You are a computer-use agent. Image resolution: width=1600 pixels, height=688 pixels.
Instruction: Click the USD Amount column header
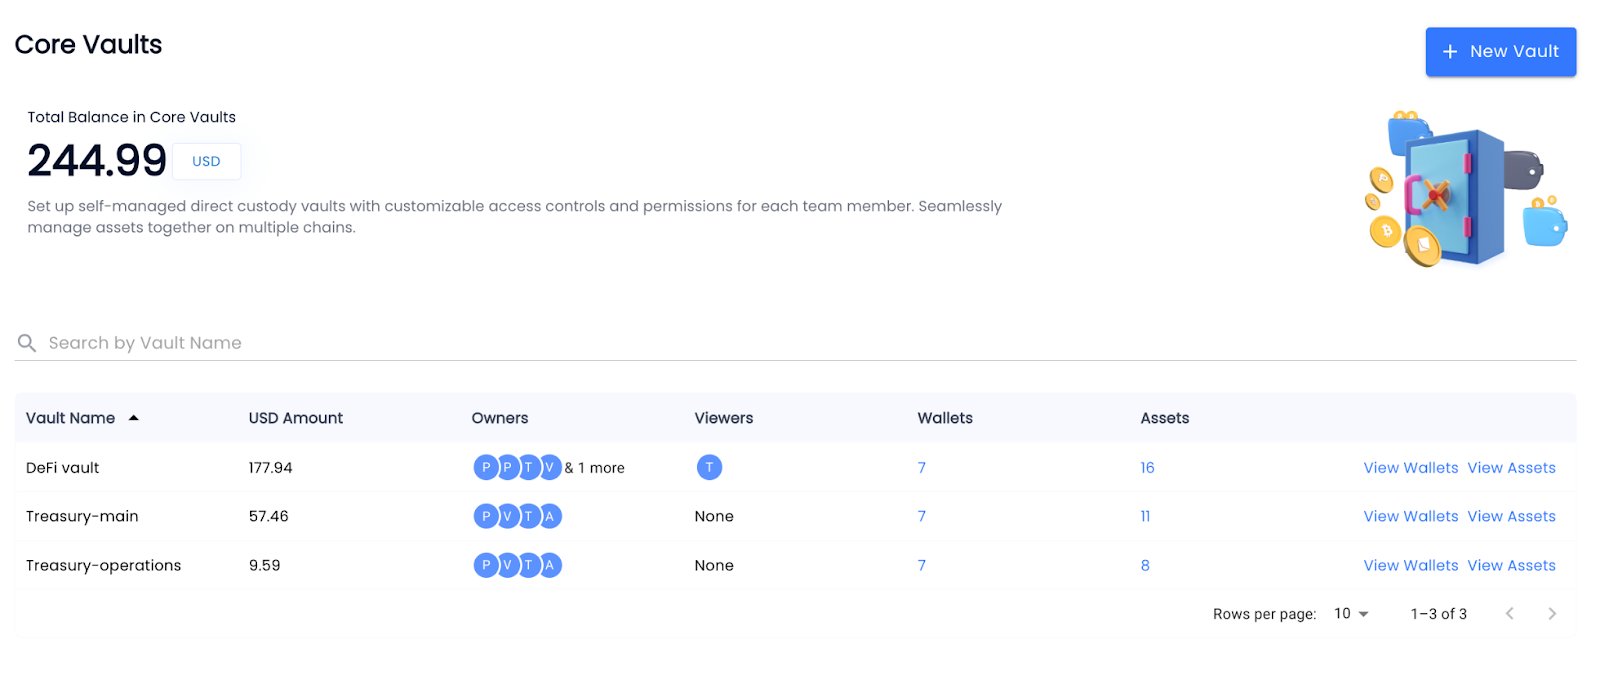295,418
